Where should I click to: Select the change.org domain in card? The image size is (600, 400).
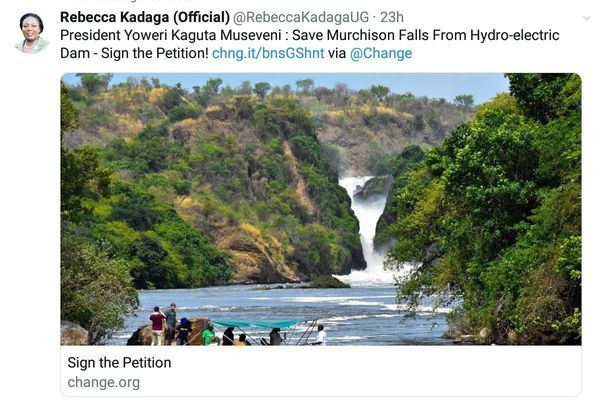click(104, 382)
